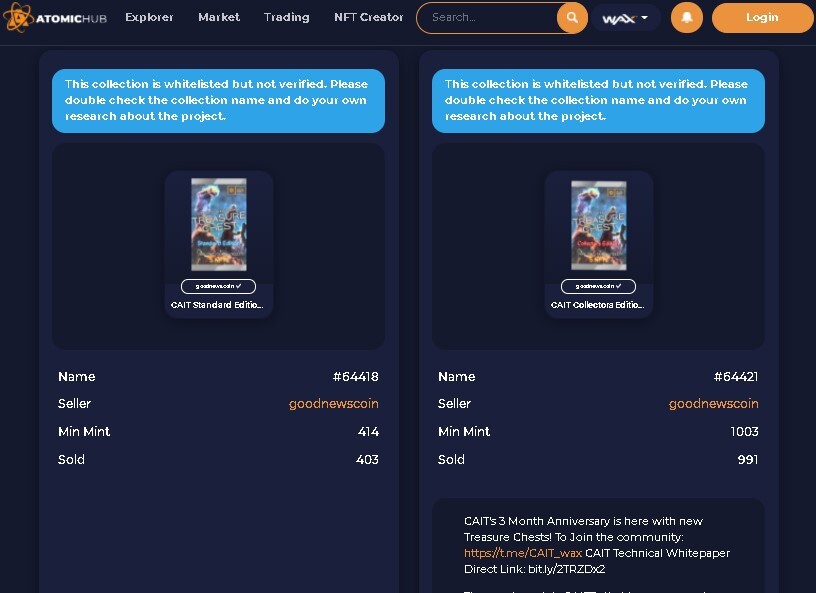Open the notifications bell
The height and width of the screenshot is (593, 816).
(686, 18)
